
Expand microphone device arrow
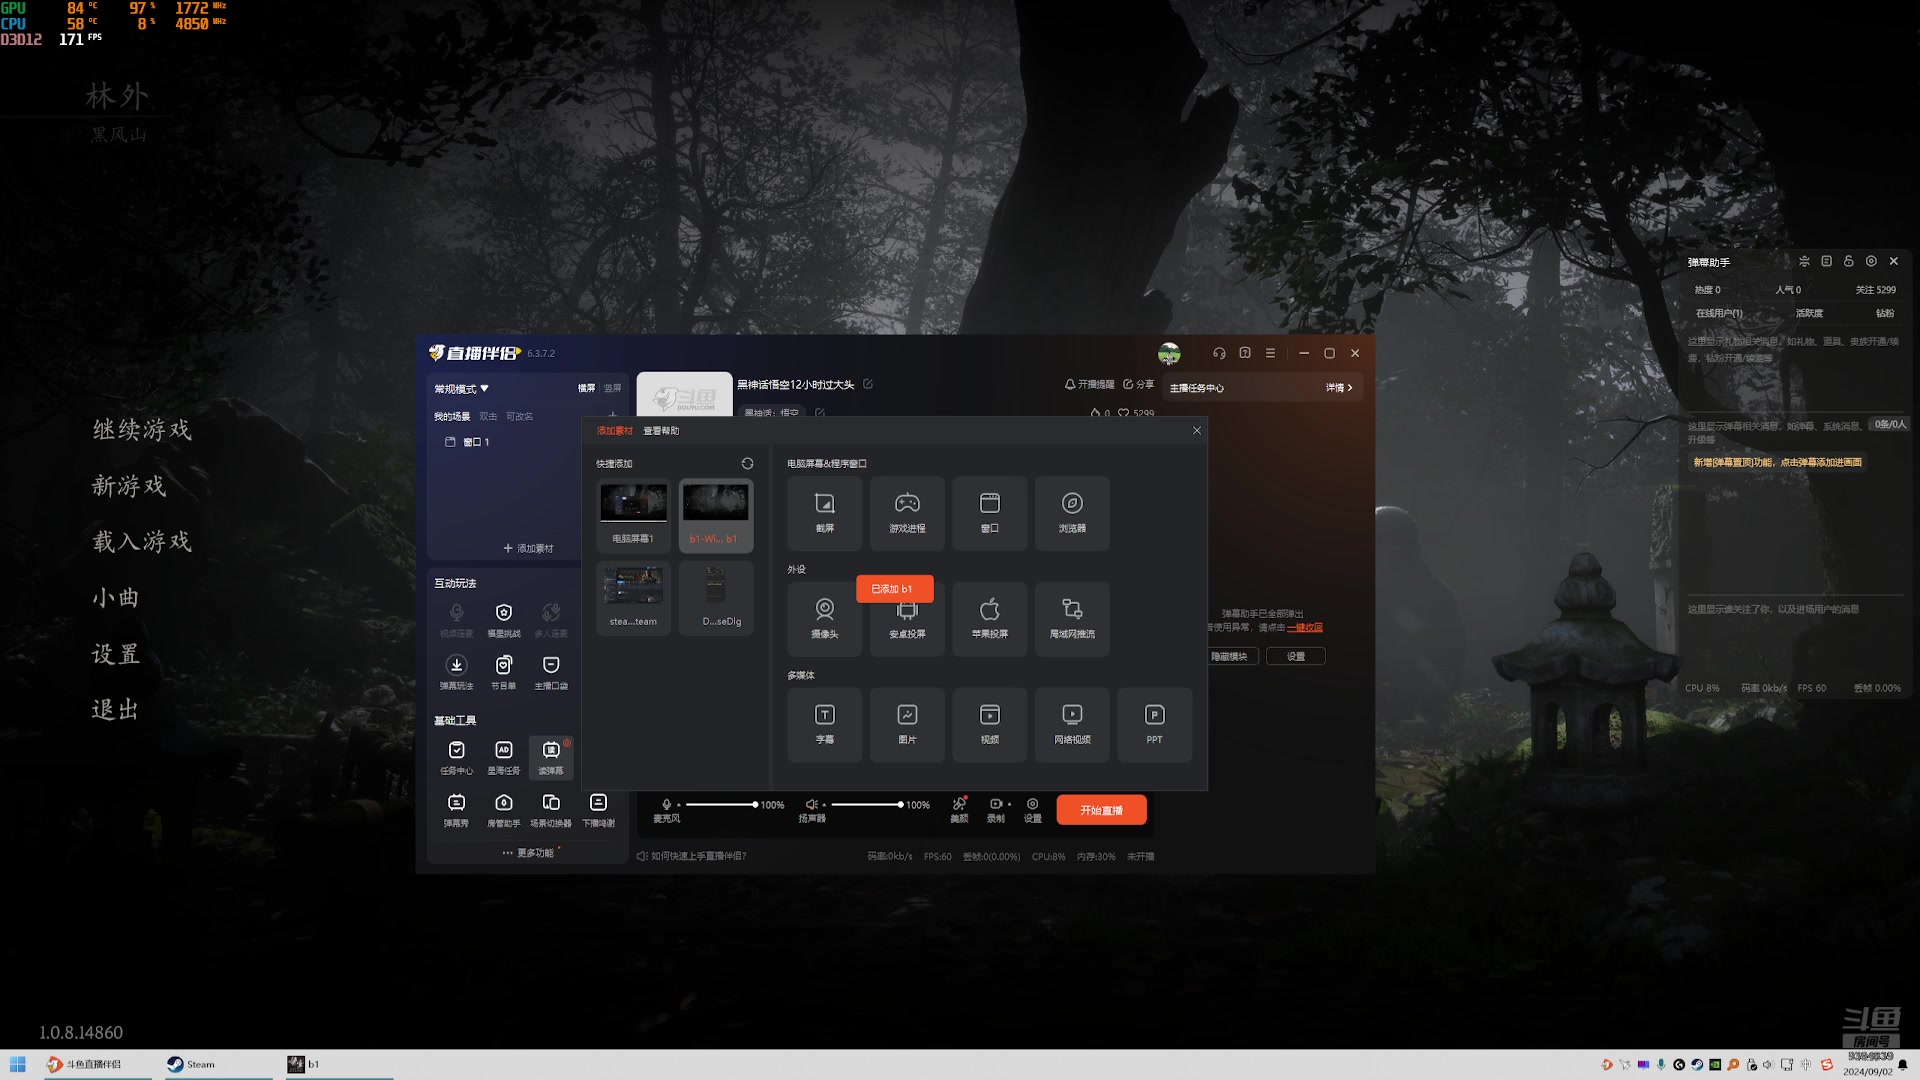tap(679, 805)
